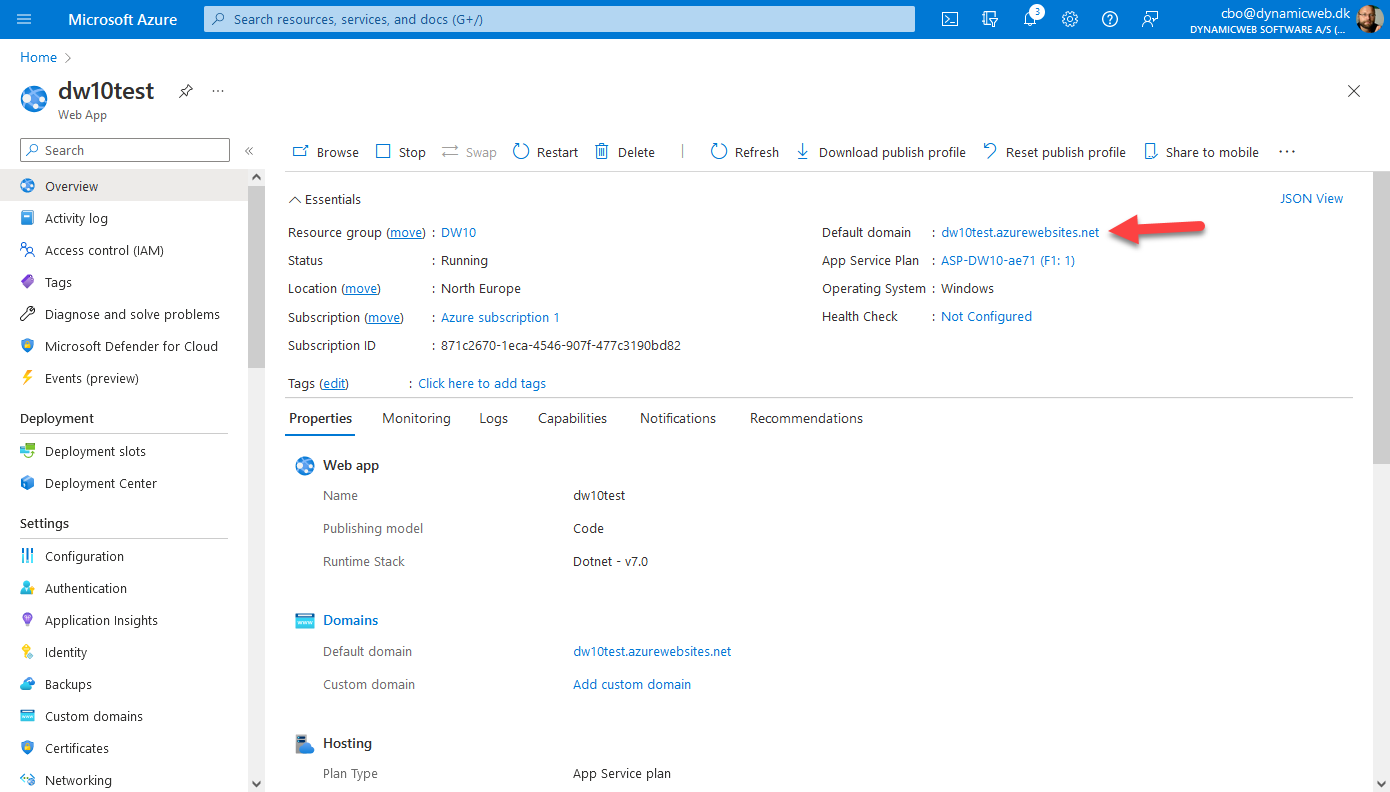
Task: Open the Feedback icon in the top bar
Action: click(1150, 19)
